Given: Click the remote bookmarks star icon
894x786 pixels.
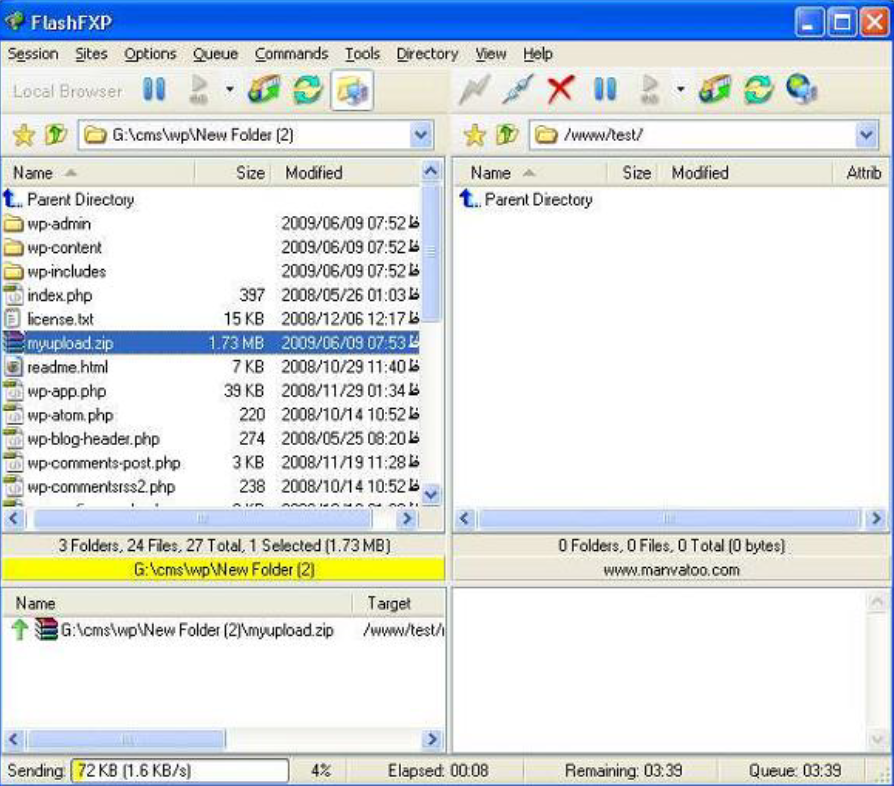Looking at the screenshot, I should click(x=474, y=135).
